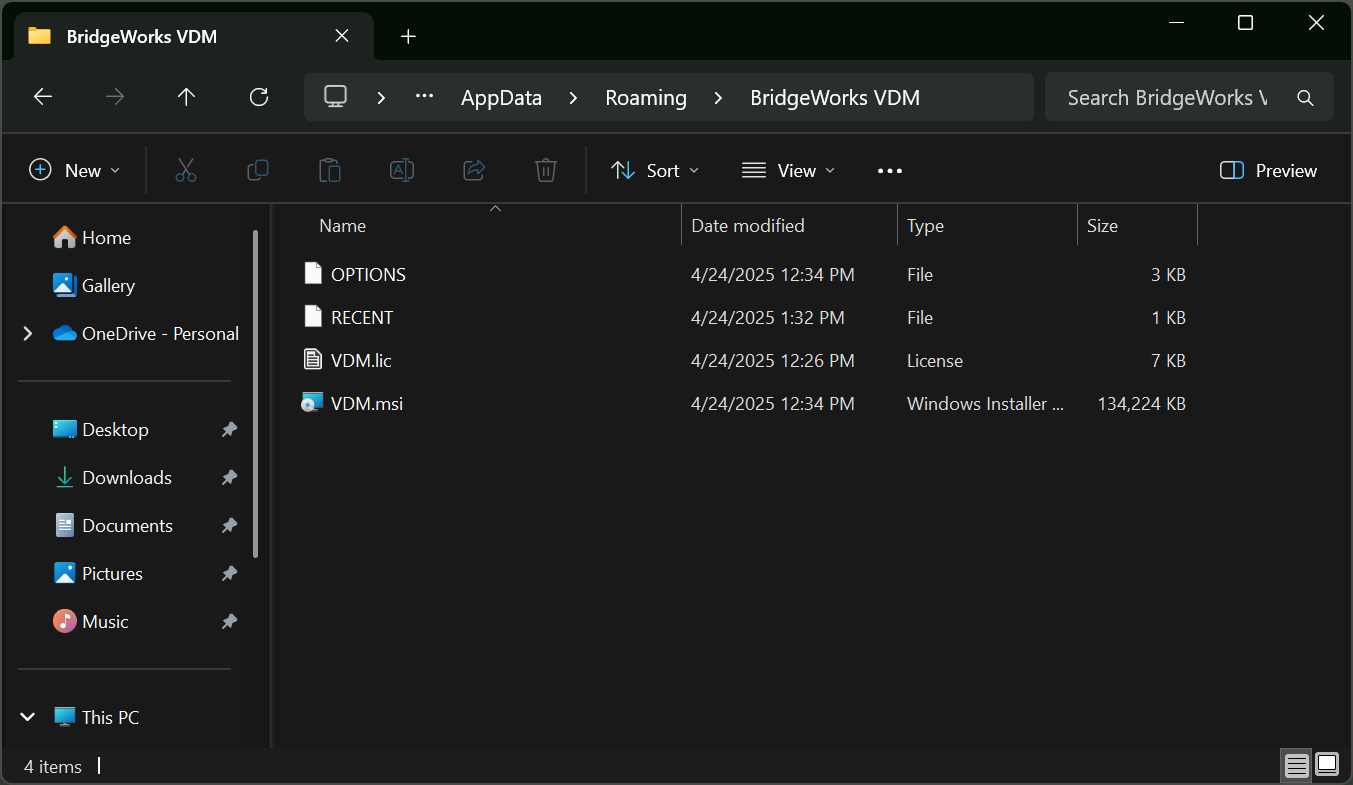Click the Paste clipboard icon
The height and width of the screenshot is (785, 1353).
click(x=330, y=171)
